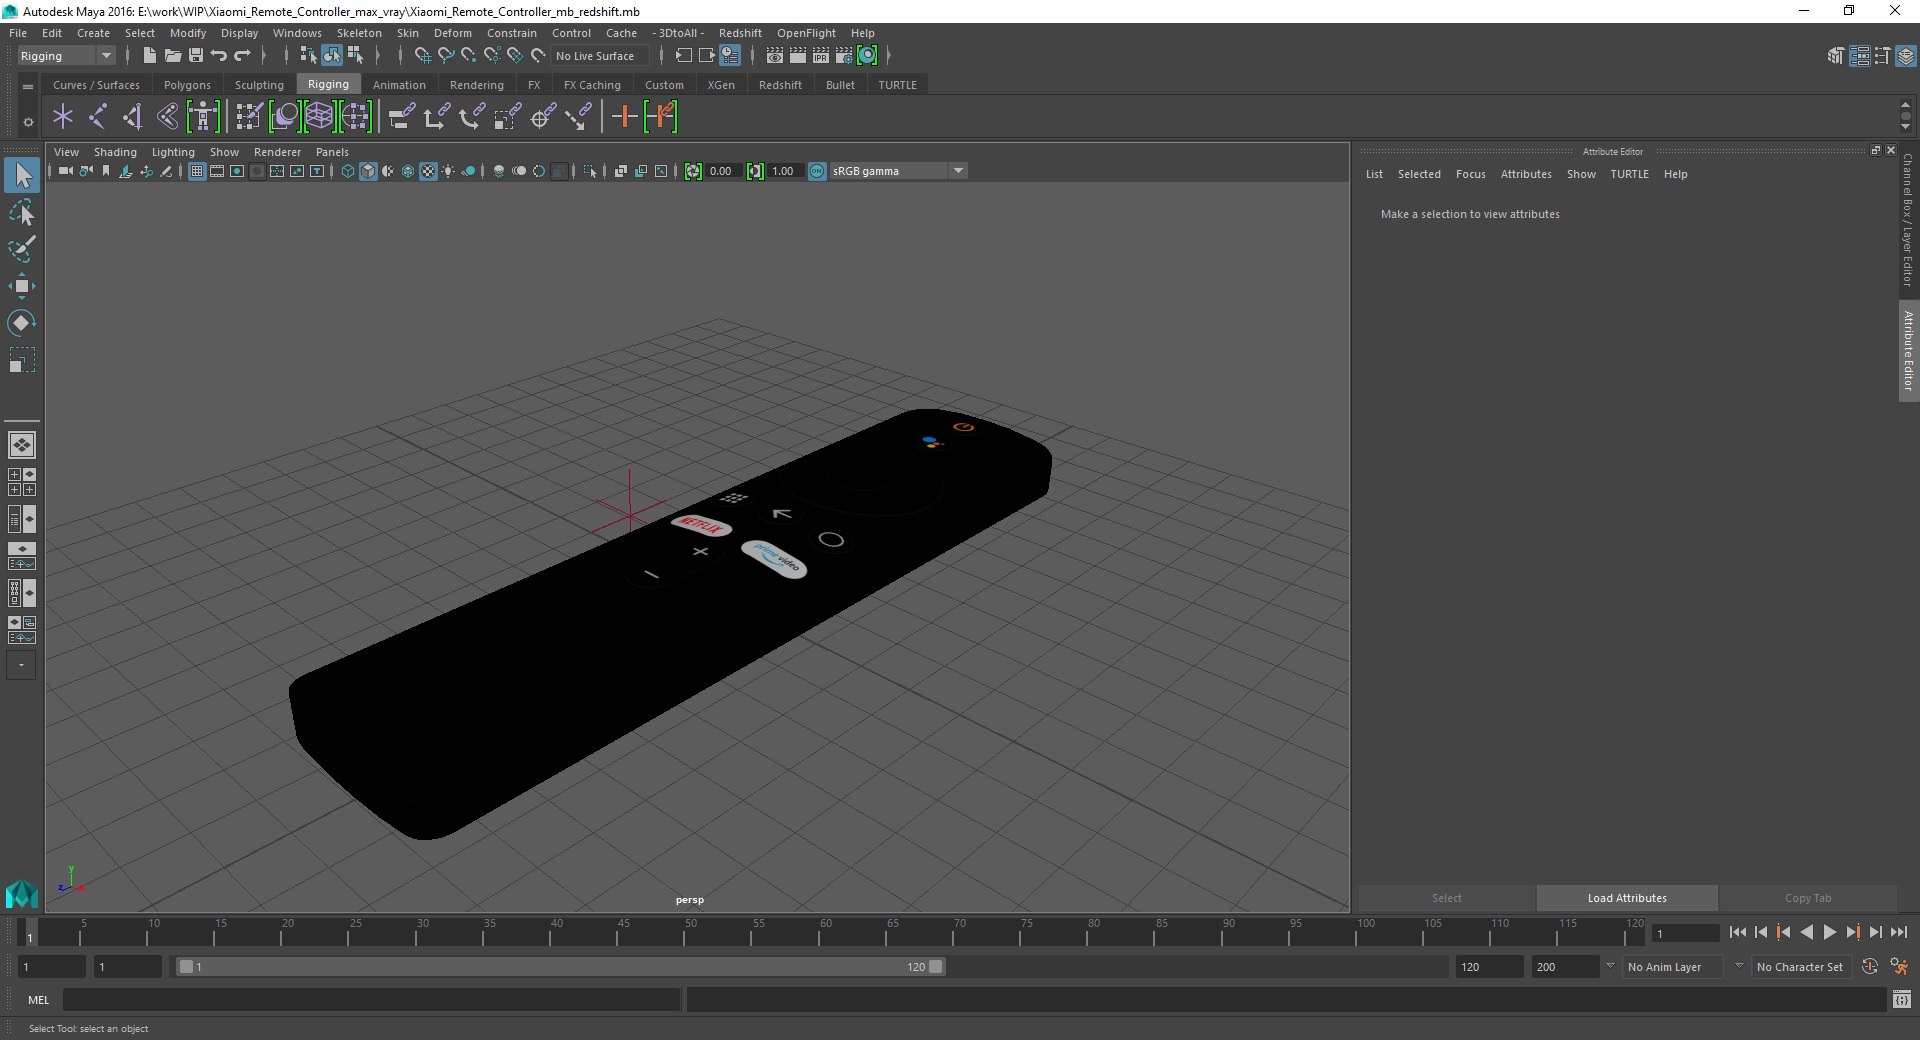Switch to single perspective view layout
Screen dimensions: 1920x1040
point(21,445)
